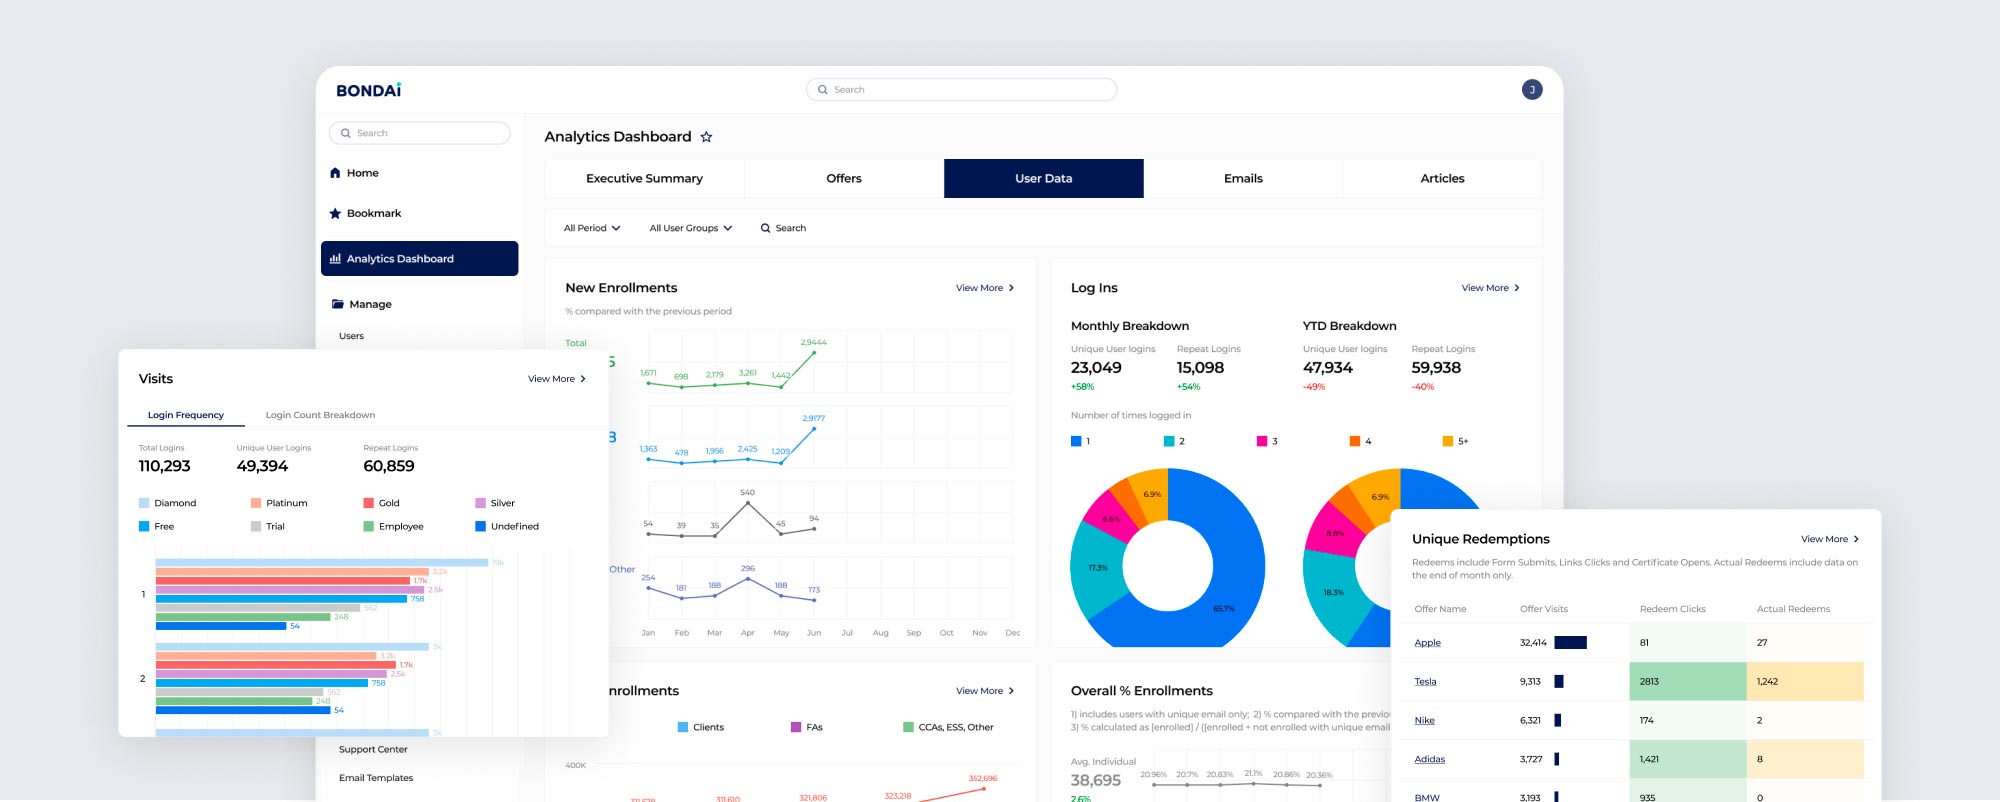
Task: Open the user avatar J icon
Action: (x=1531, y=90)
